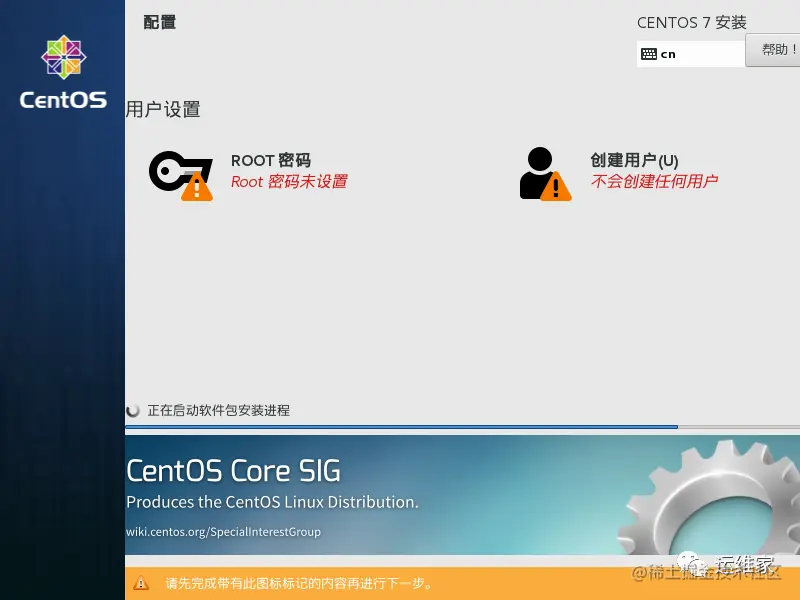Image resolution: width=800 pixels, height=600 pixels.
Task: Select the 配置 header at the top
Action: pos(160,22)
